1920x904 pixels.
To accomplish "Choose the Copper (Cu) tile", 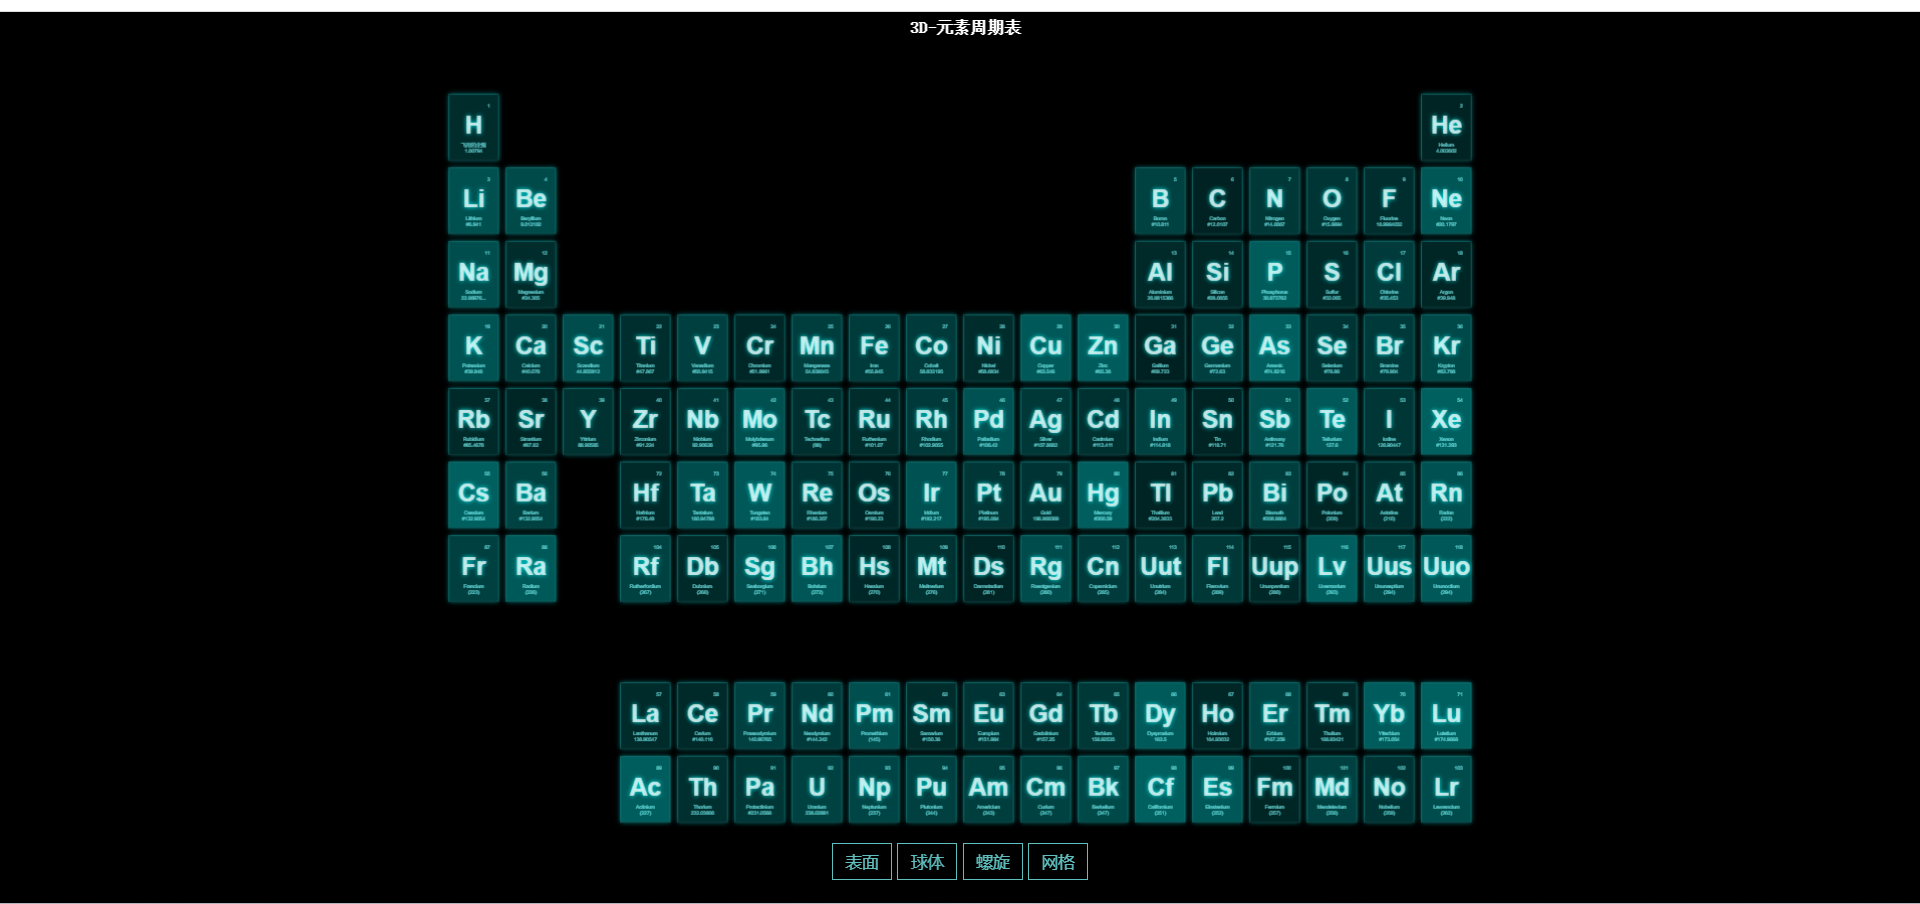I will tap(1046, 348).
